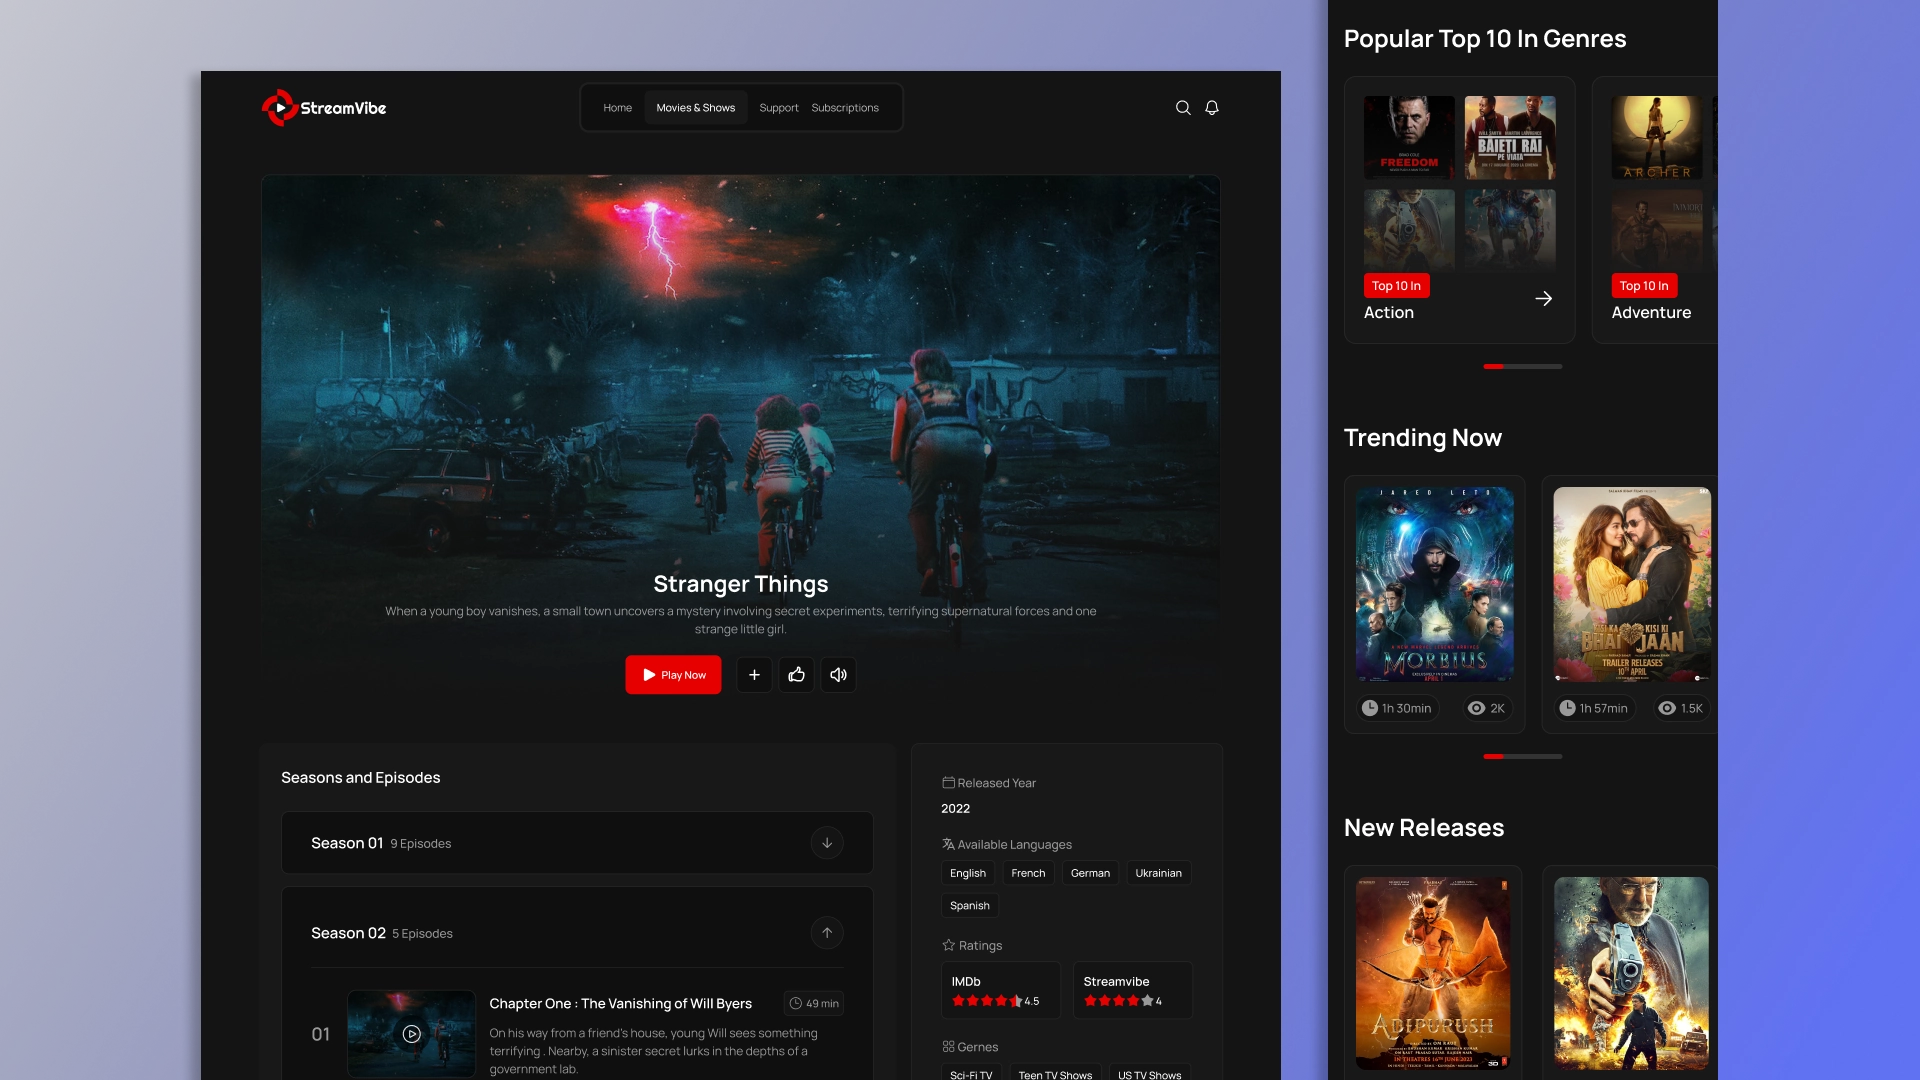Select Movies & Shows navigation tab

click(696, 107)
